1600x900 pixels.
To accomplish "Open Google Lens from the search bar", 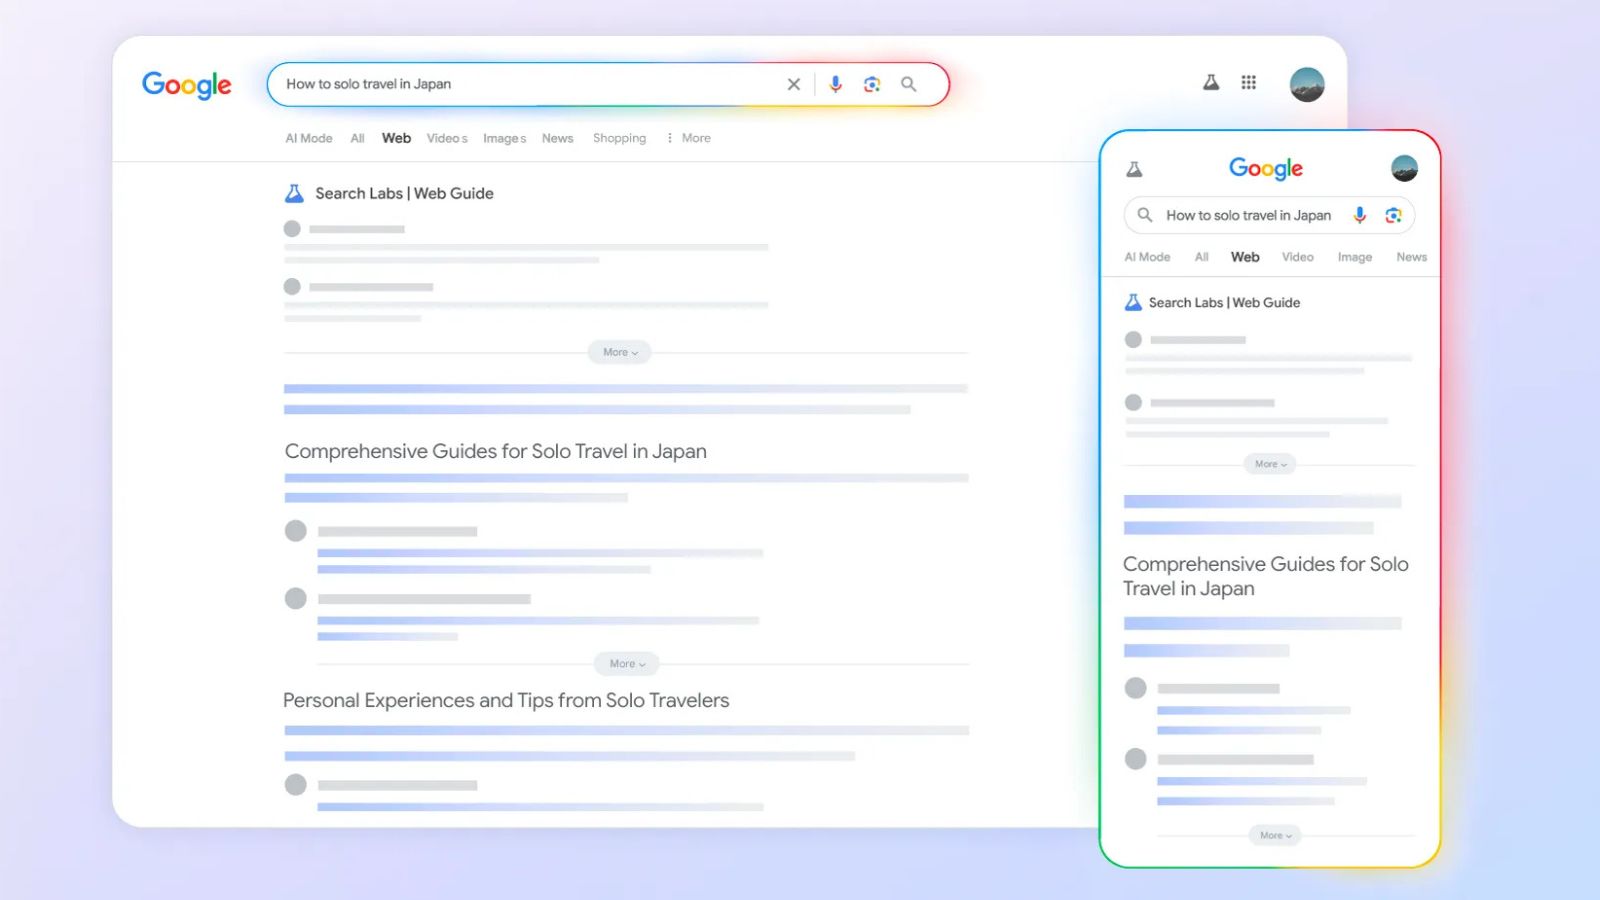I will click(871, 84).
